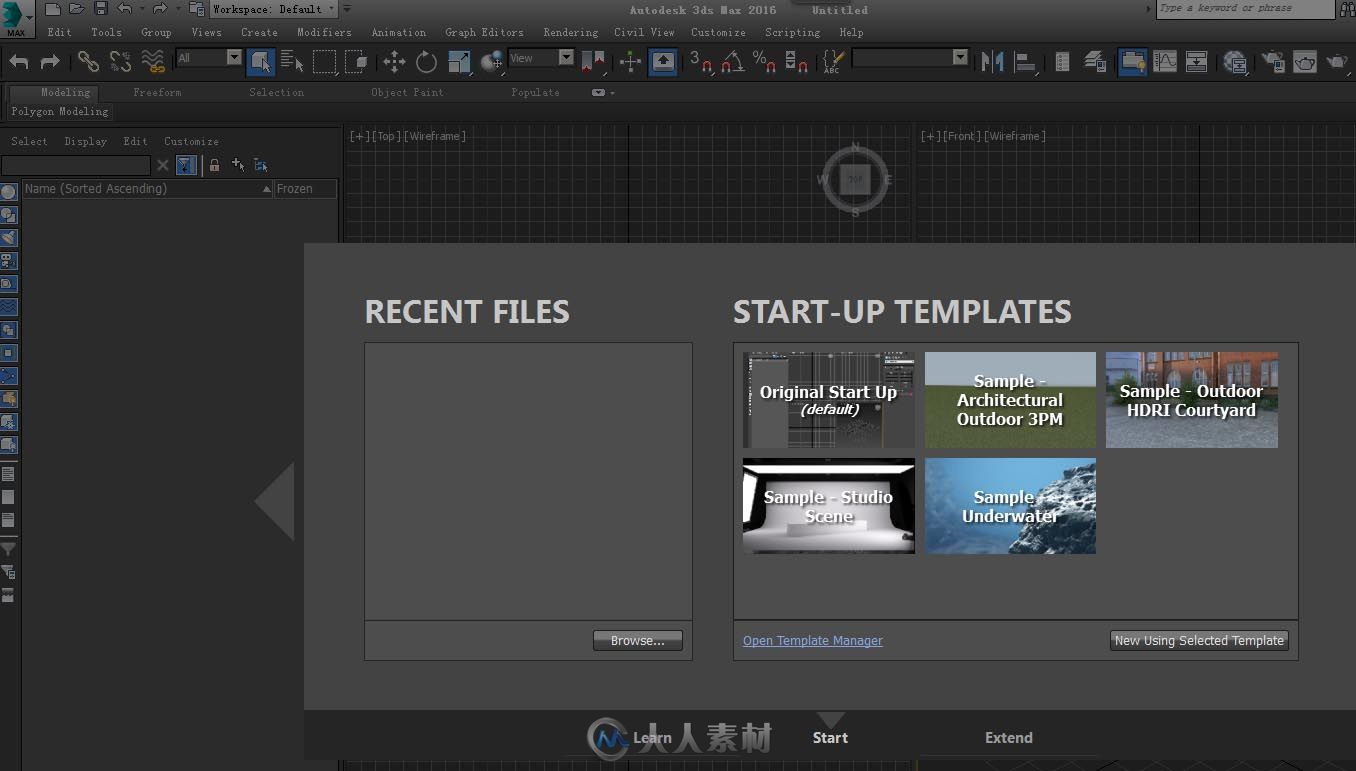The width and height of the screenshot is (1356, 771).
Task: Activate the Select and Place tool
Action: 491,62
